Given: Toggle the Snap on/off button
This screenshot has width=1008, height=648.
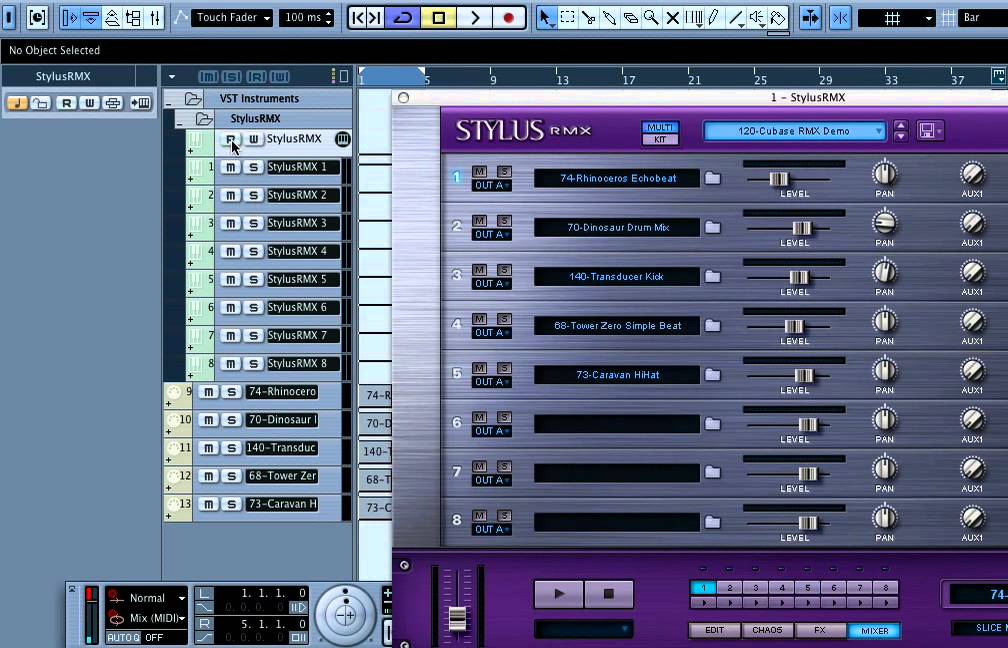Looking at the screenshot, I should pos(840,17).
